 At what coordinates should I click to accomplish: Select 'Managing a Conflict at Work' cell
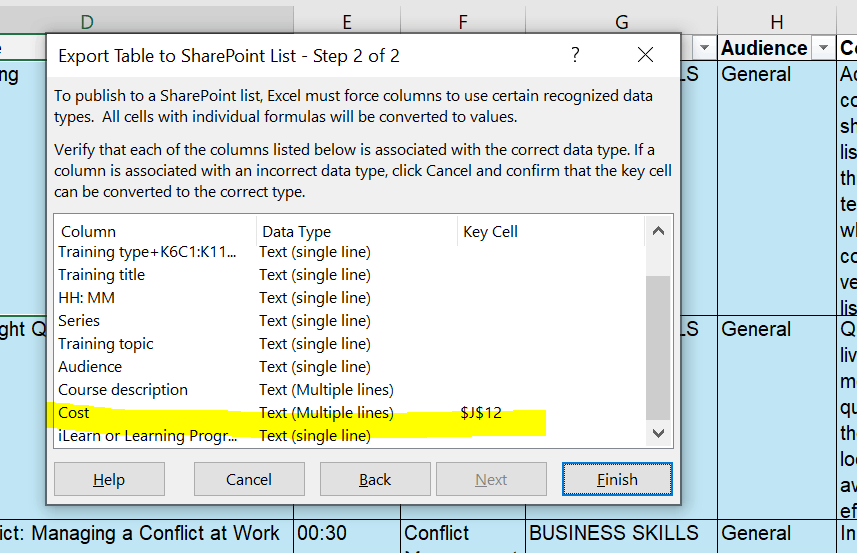tap(146, 536)
